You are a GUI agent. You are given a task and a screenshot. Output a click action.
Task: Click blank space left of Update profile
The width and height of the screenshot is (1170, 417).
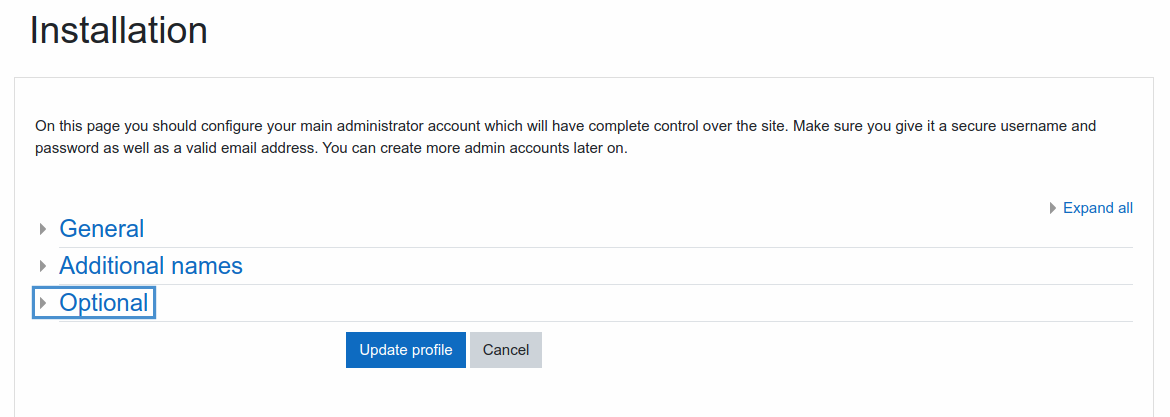point(187,350)
